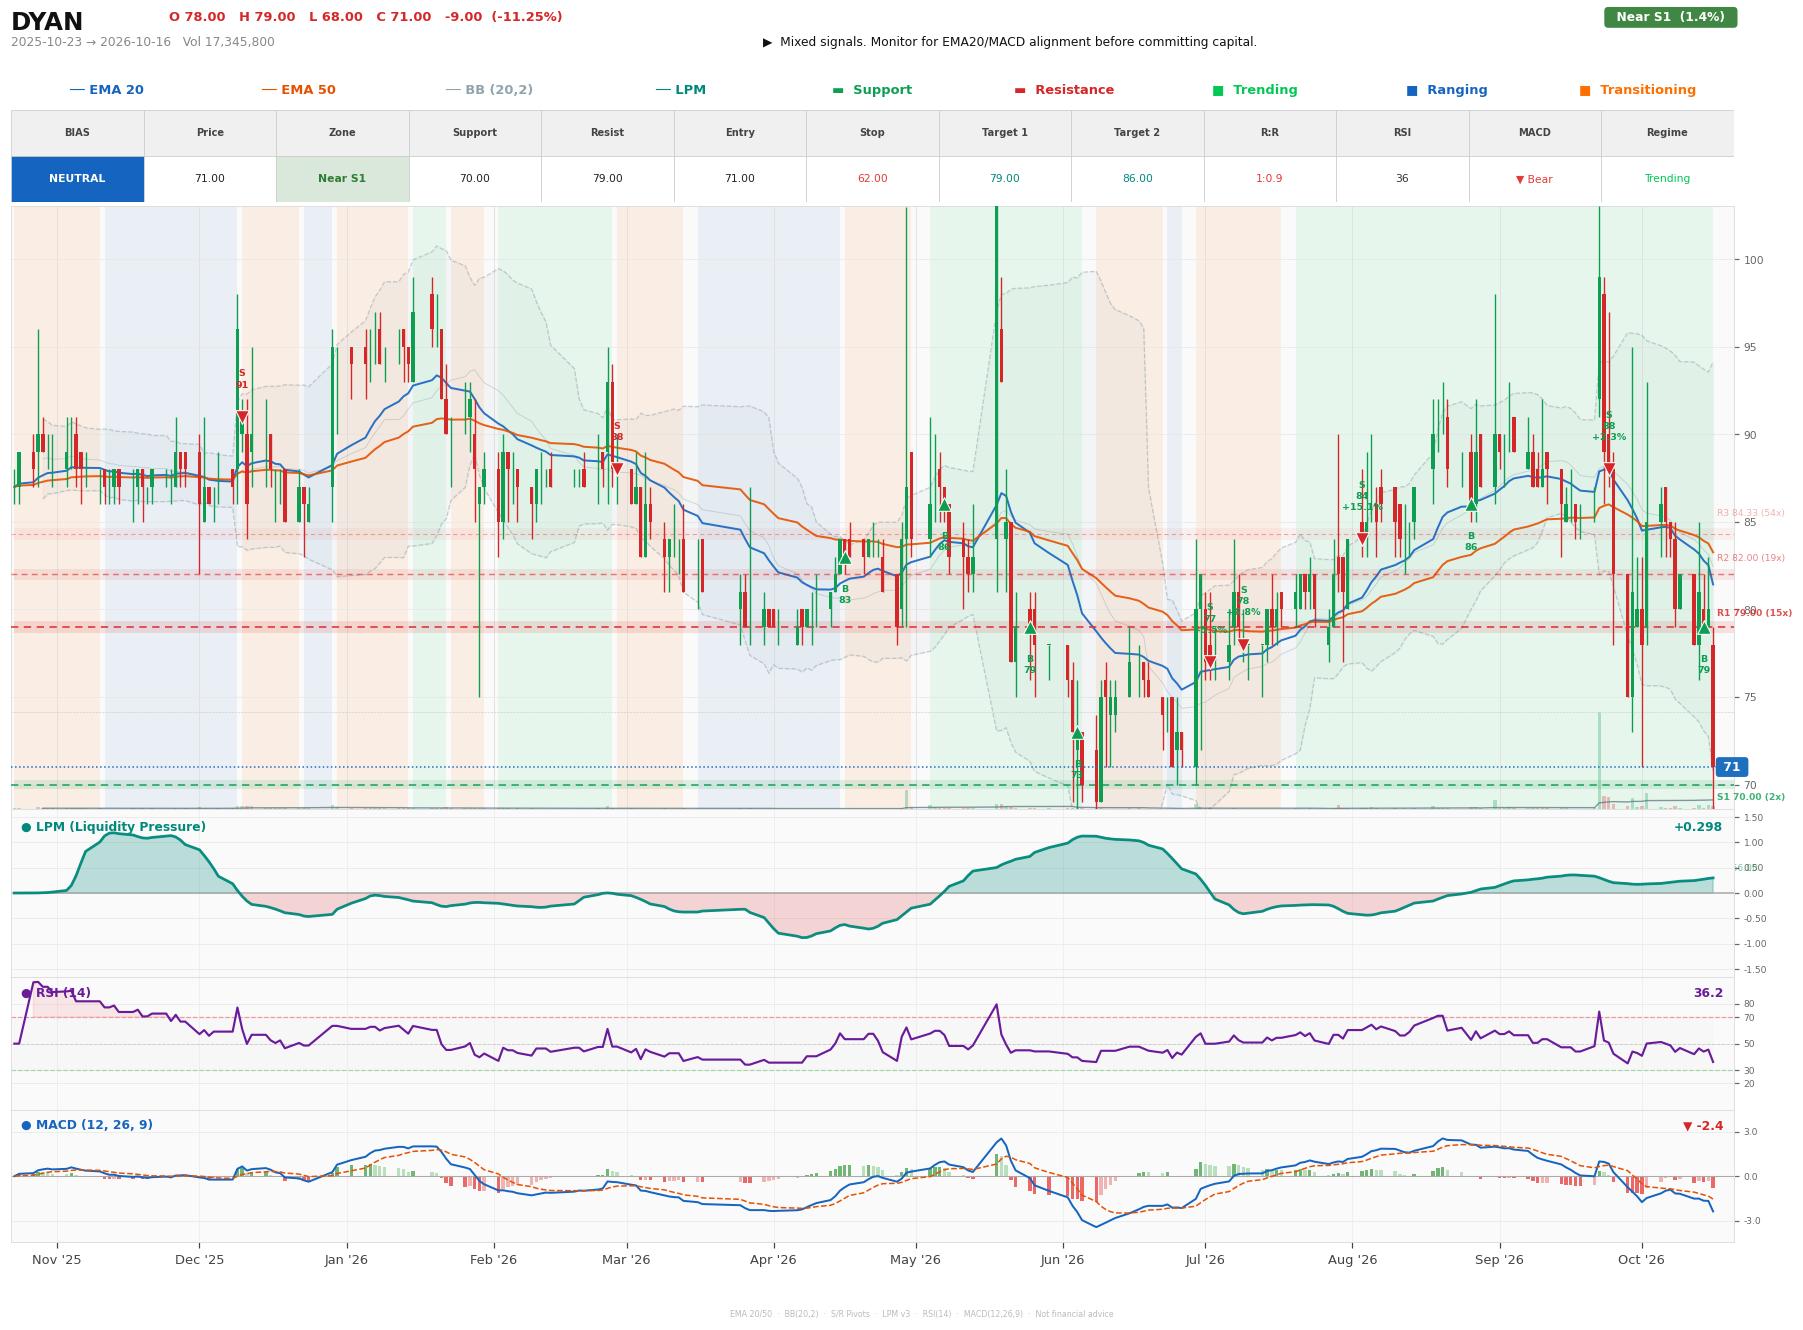Click the green buy marker labeled B 83

845,558
